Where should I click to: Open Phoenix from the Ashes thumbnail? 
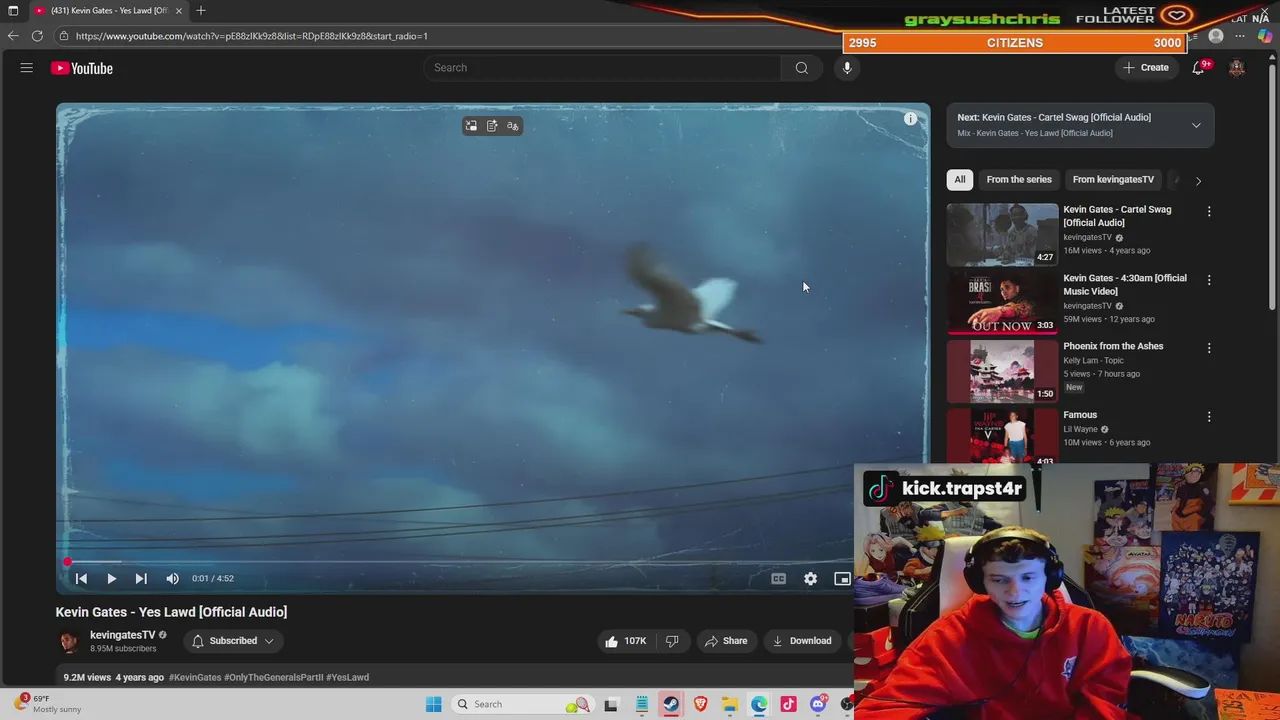1002,371
